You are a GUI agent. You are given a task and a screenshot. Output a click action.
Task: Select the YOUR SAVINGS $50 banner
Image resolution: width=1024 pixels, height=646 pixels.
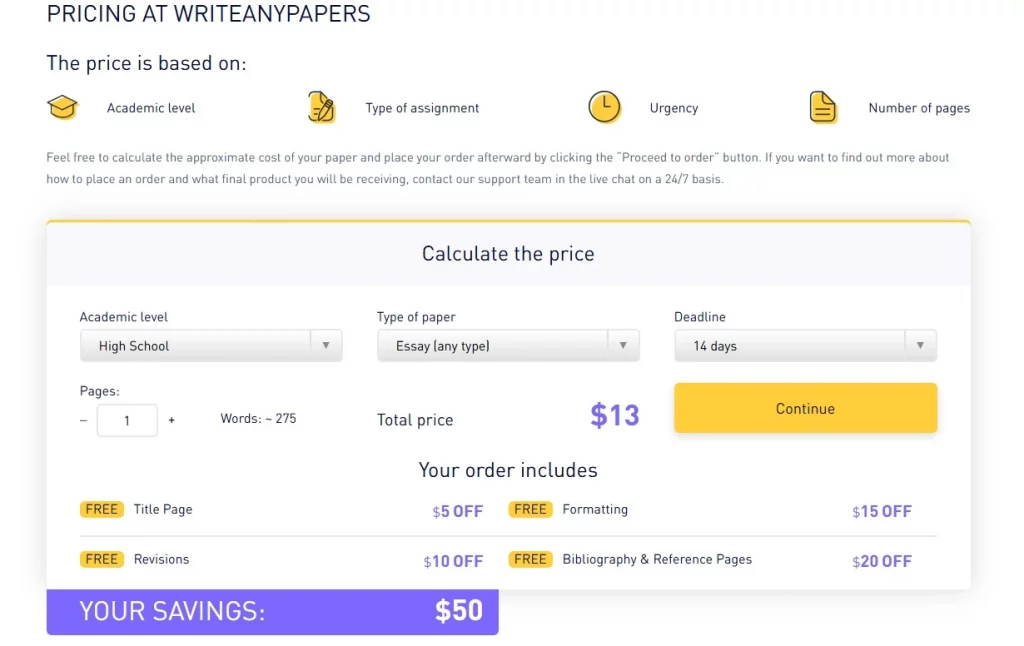pos(272,611)
